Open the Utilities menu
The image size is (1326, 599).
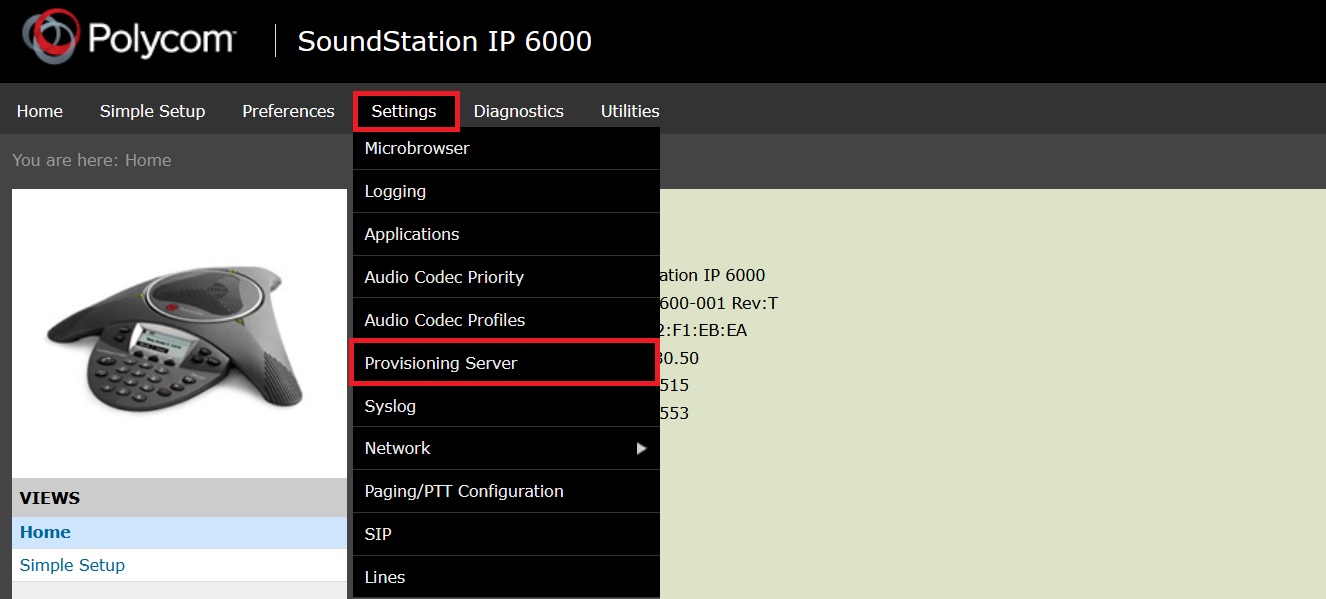pyautogui.click(x=630, y=111)
